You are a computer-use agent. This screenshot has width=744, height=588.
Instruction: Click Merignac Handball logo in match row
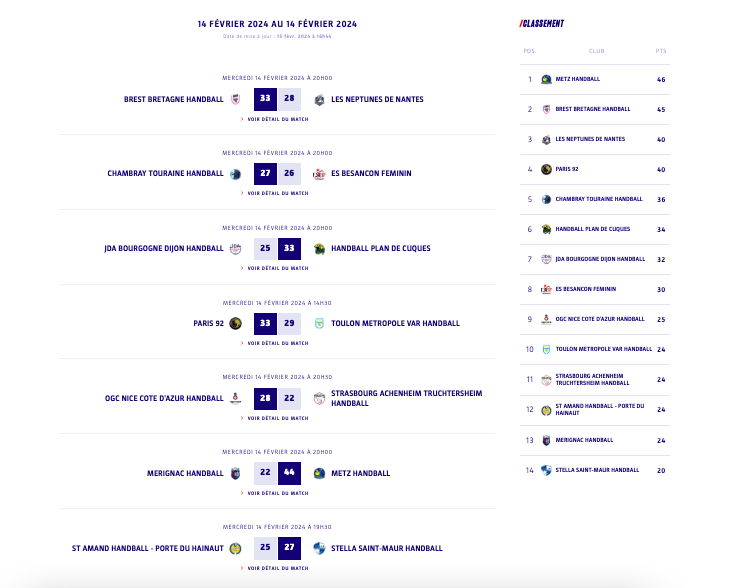[235, 473]
